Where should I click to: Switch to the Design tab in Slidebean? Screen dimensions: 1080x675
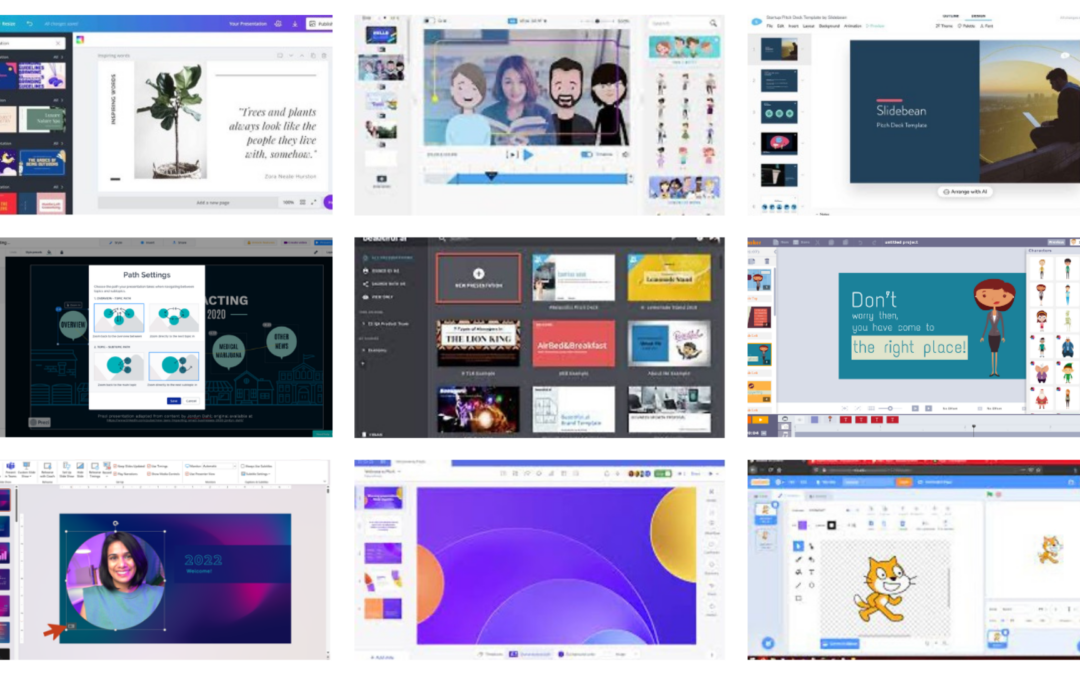coord(978,15)
